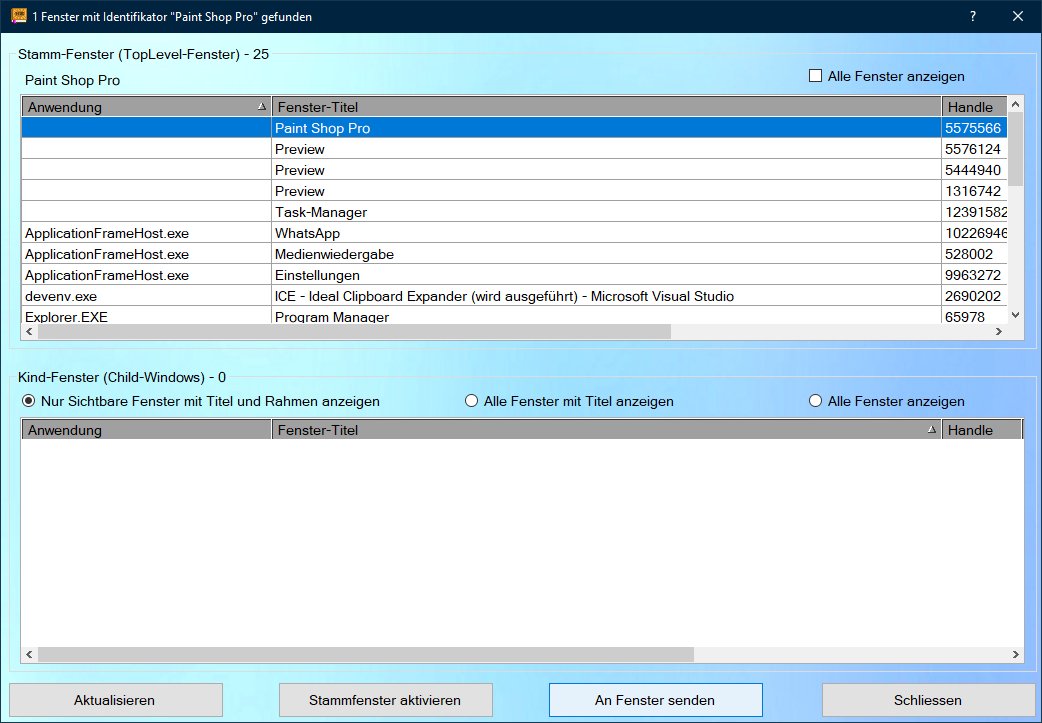Sort child list by Handle header
Screen dimensions: 1042x723
tap(982, 430)
